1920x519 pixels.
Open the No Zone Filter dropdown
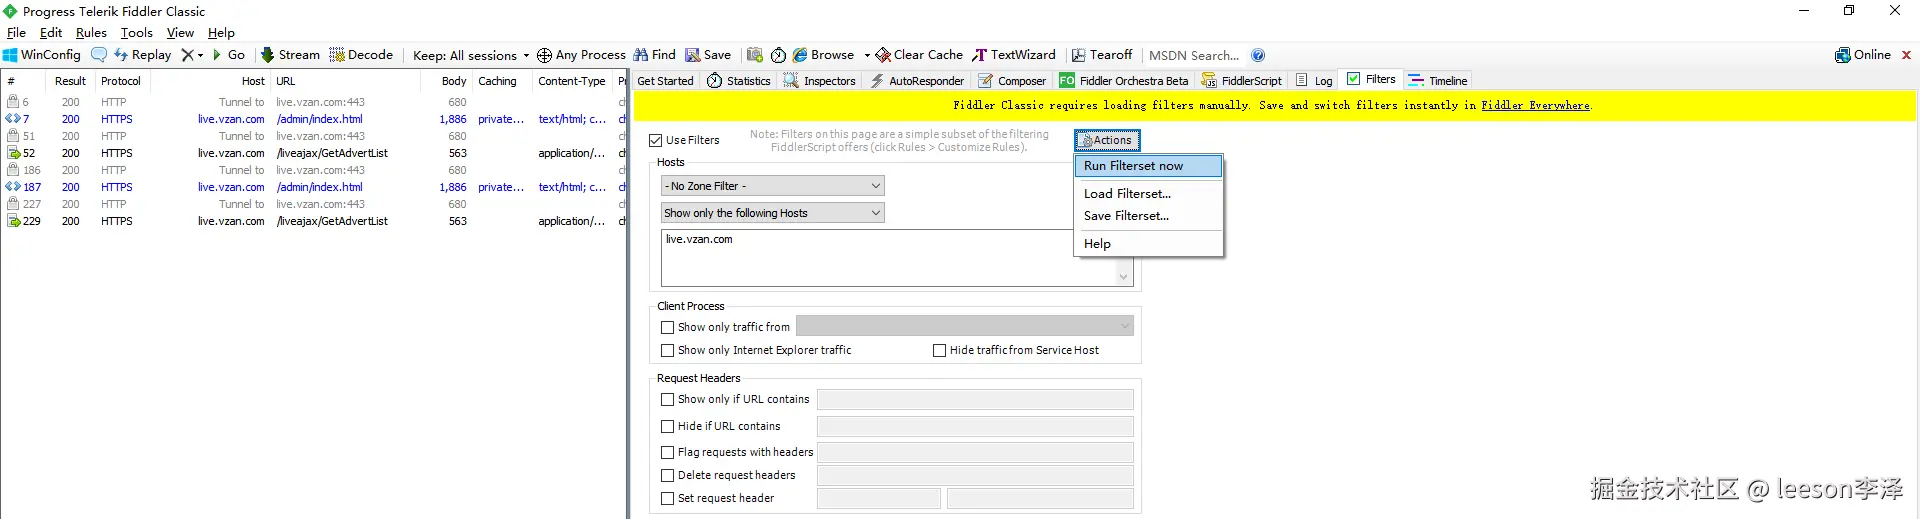coord(773,186)
